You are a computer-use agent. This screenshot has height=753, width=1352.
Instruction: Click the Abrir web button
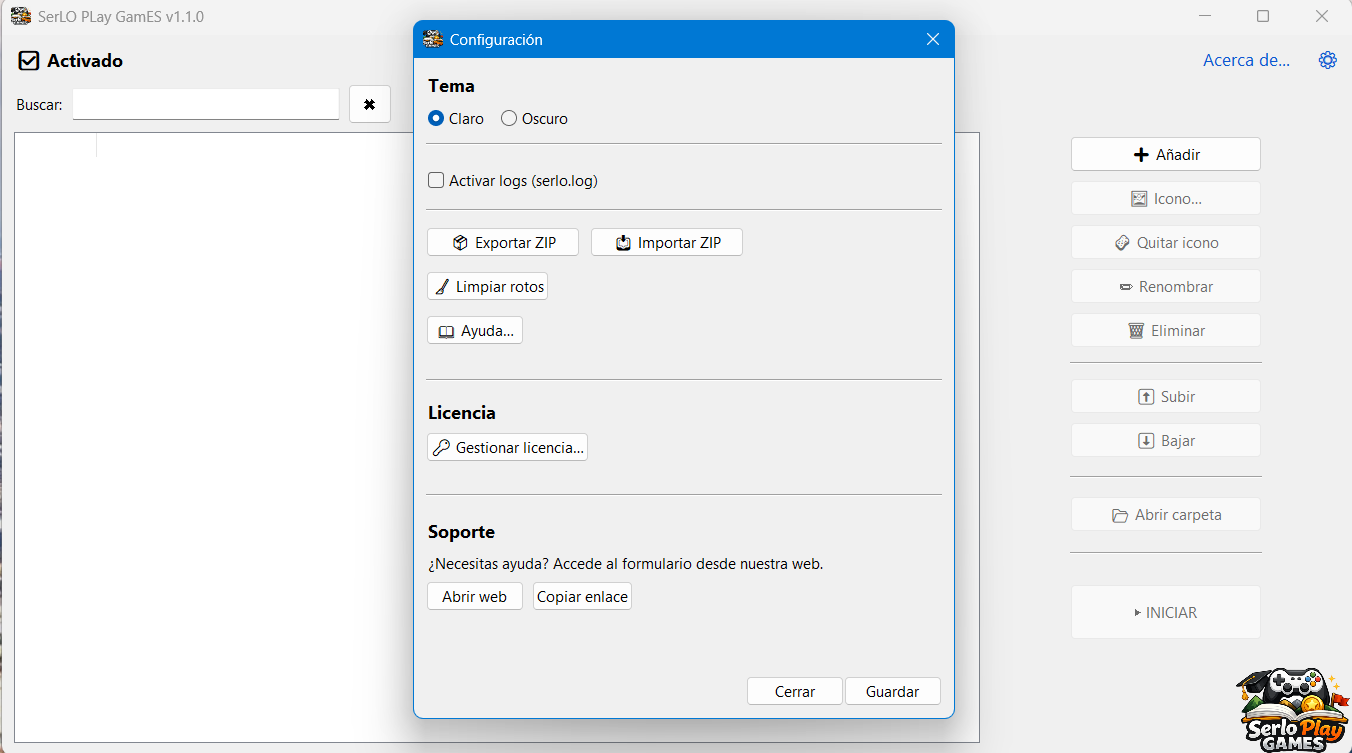coord(475,597)
